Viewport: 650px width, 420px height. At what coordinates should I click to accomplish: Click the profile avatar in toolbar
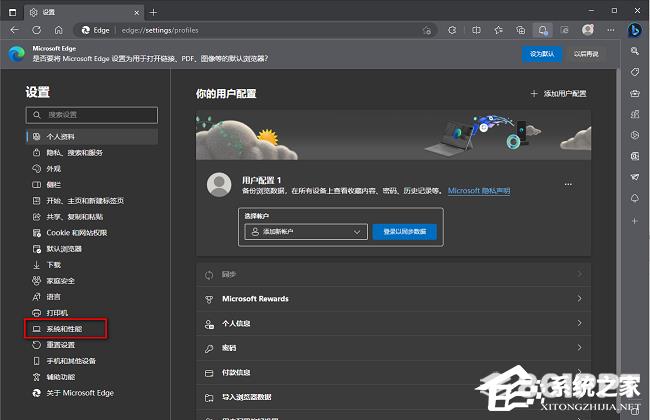587,30
